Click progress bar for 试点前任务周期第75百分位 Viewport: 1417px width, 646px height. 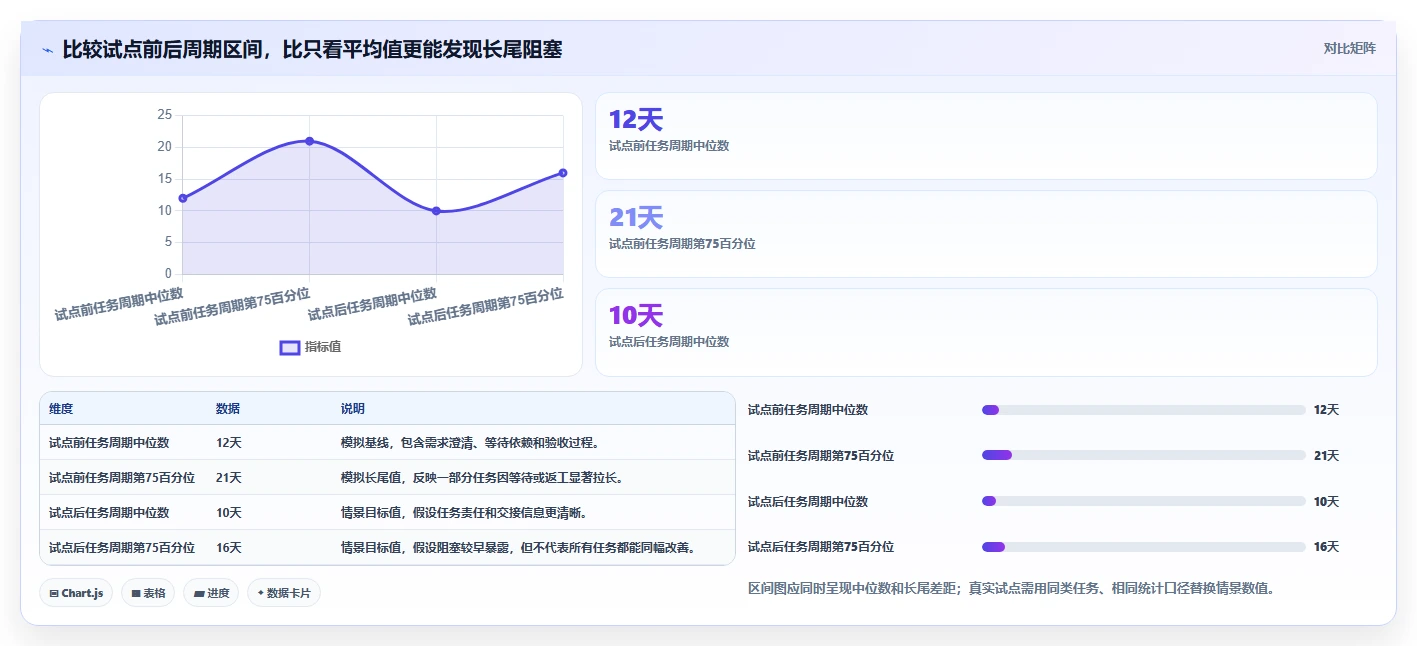click(1144, 456)
